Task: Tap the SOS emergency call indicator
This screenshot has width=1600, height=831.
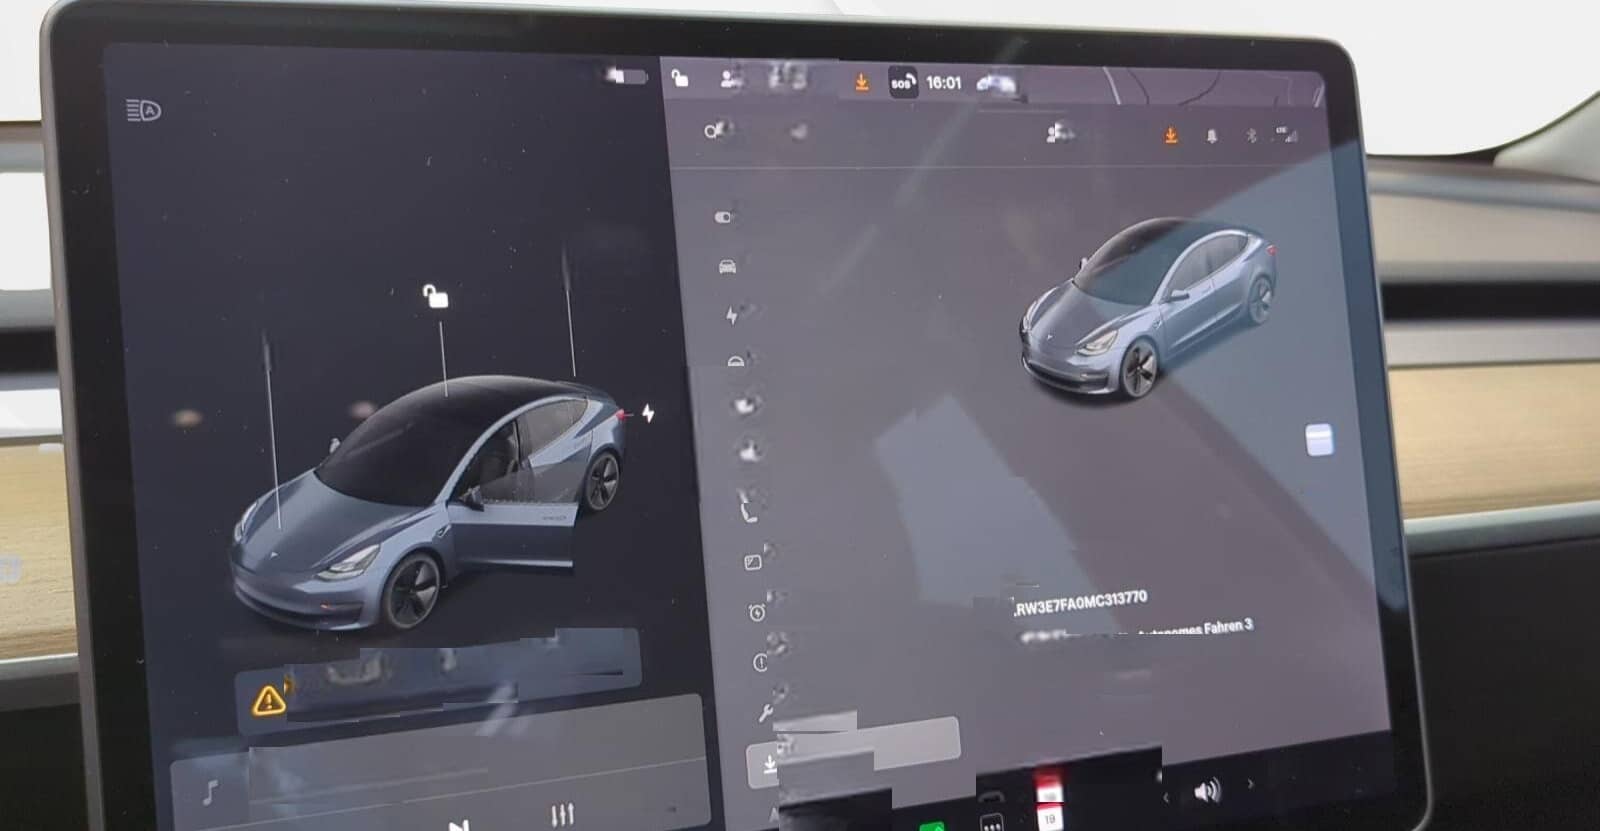Action: (902, 83)
